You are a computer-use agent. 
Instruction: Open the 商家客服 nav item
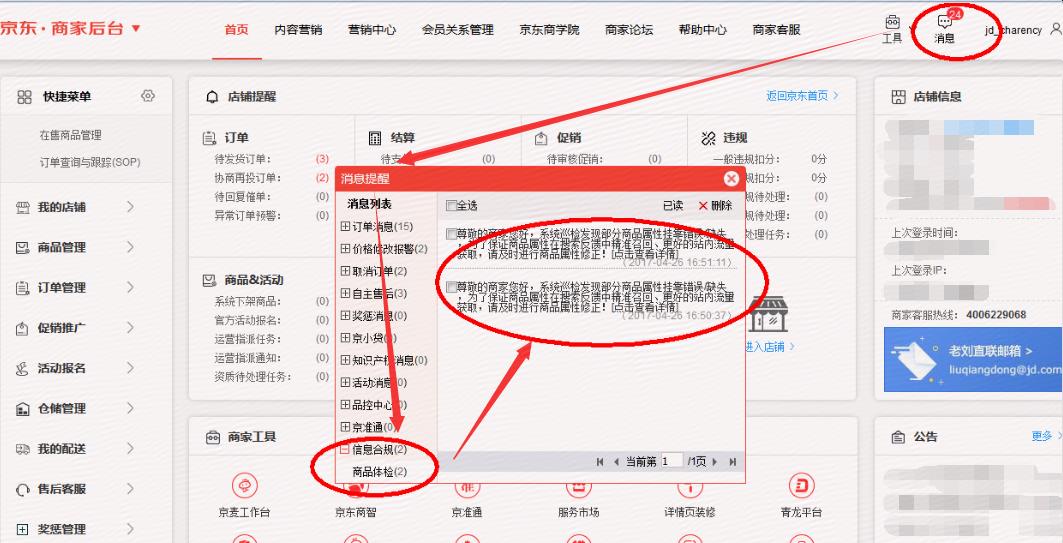coord(777,30)
